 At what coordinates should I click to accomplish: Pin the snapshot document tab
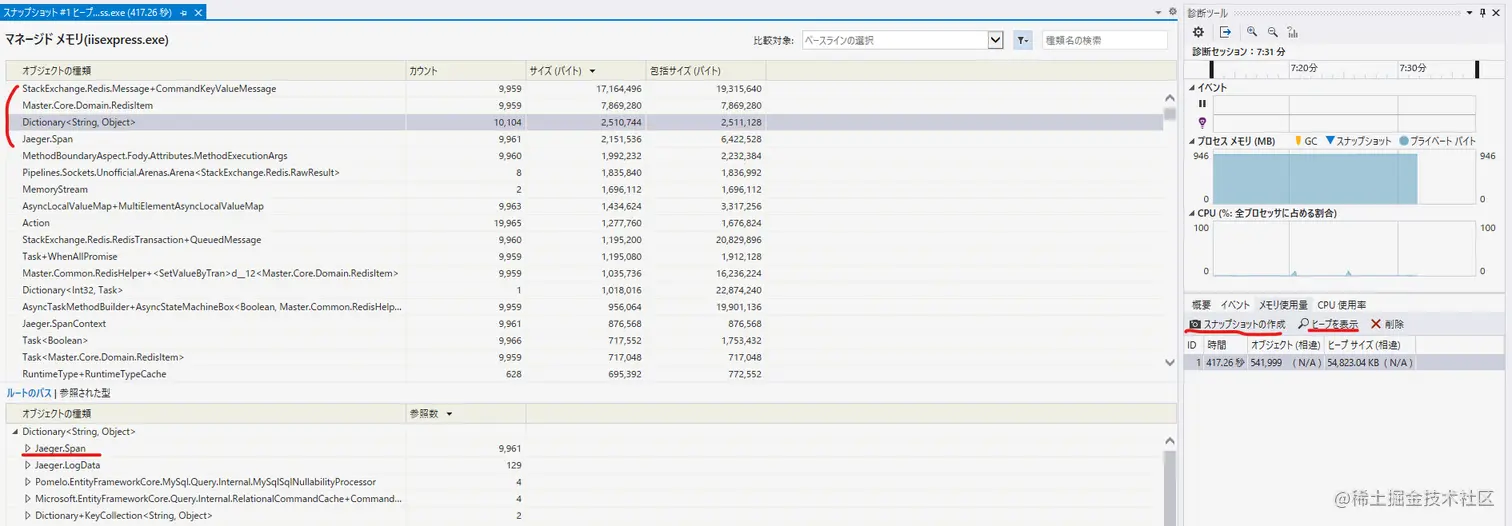(184, 12)
